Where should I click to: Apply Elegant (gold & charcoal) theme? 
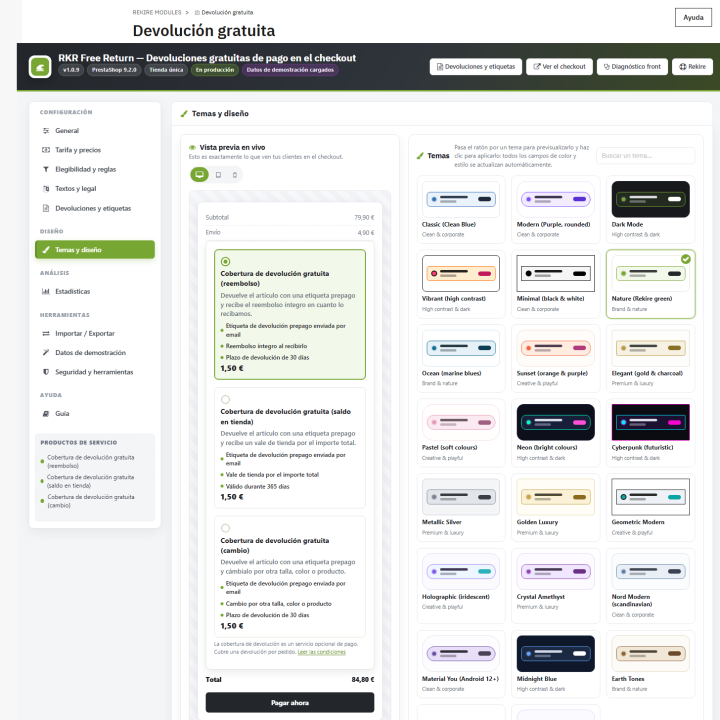pos(651,359)
